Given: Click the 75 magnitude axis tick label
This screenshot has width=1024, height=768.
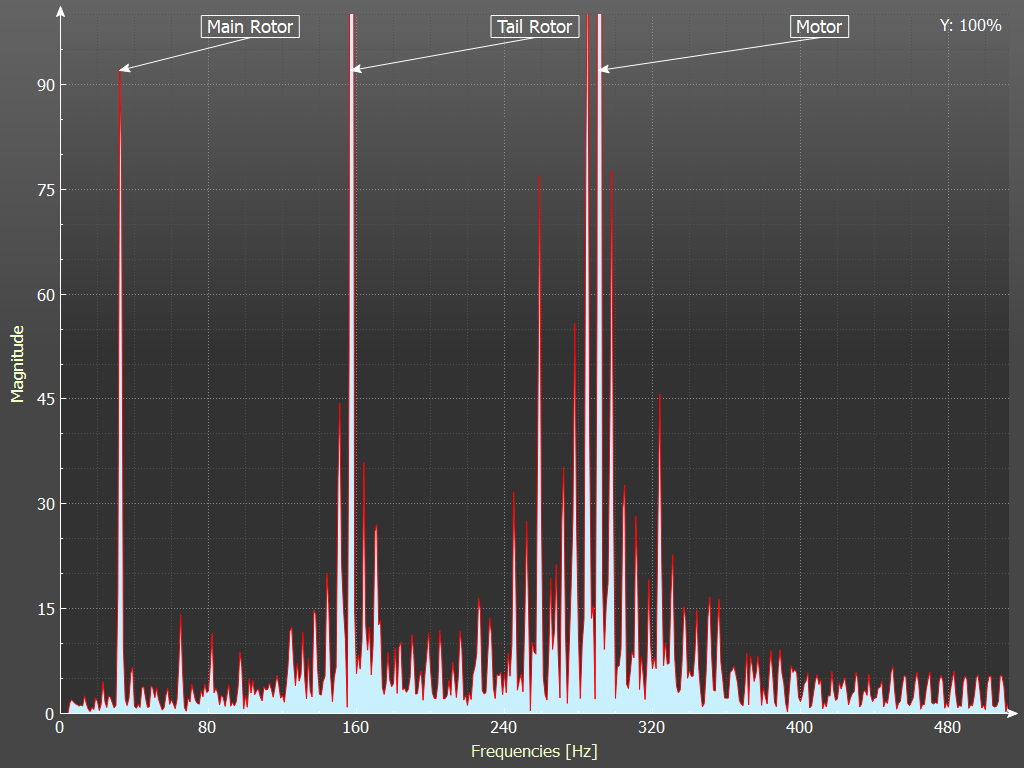Looking at the screenshot, I should coord(43,190).
